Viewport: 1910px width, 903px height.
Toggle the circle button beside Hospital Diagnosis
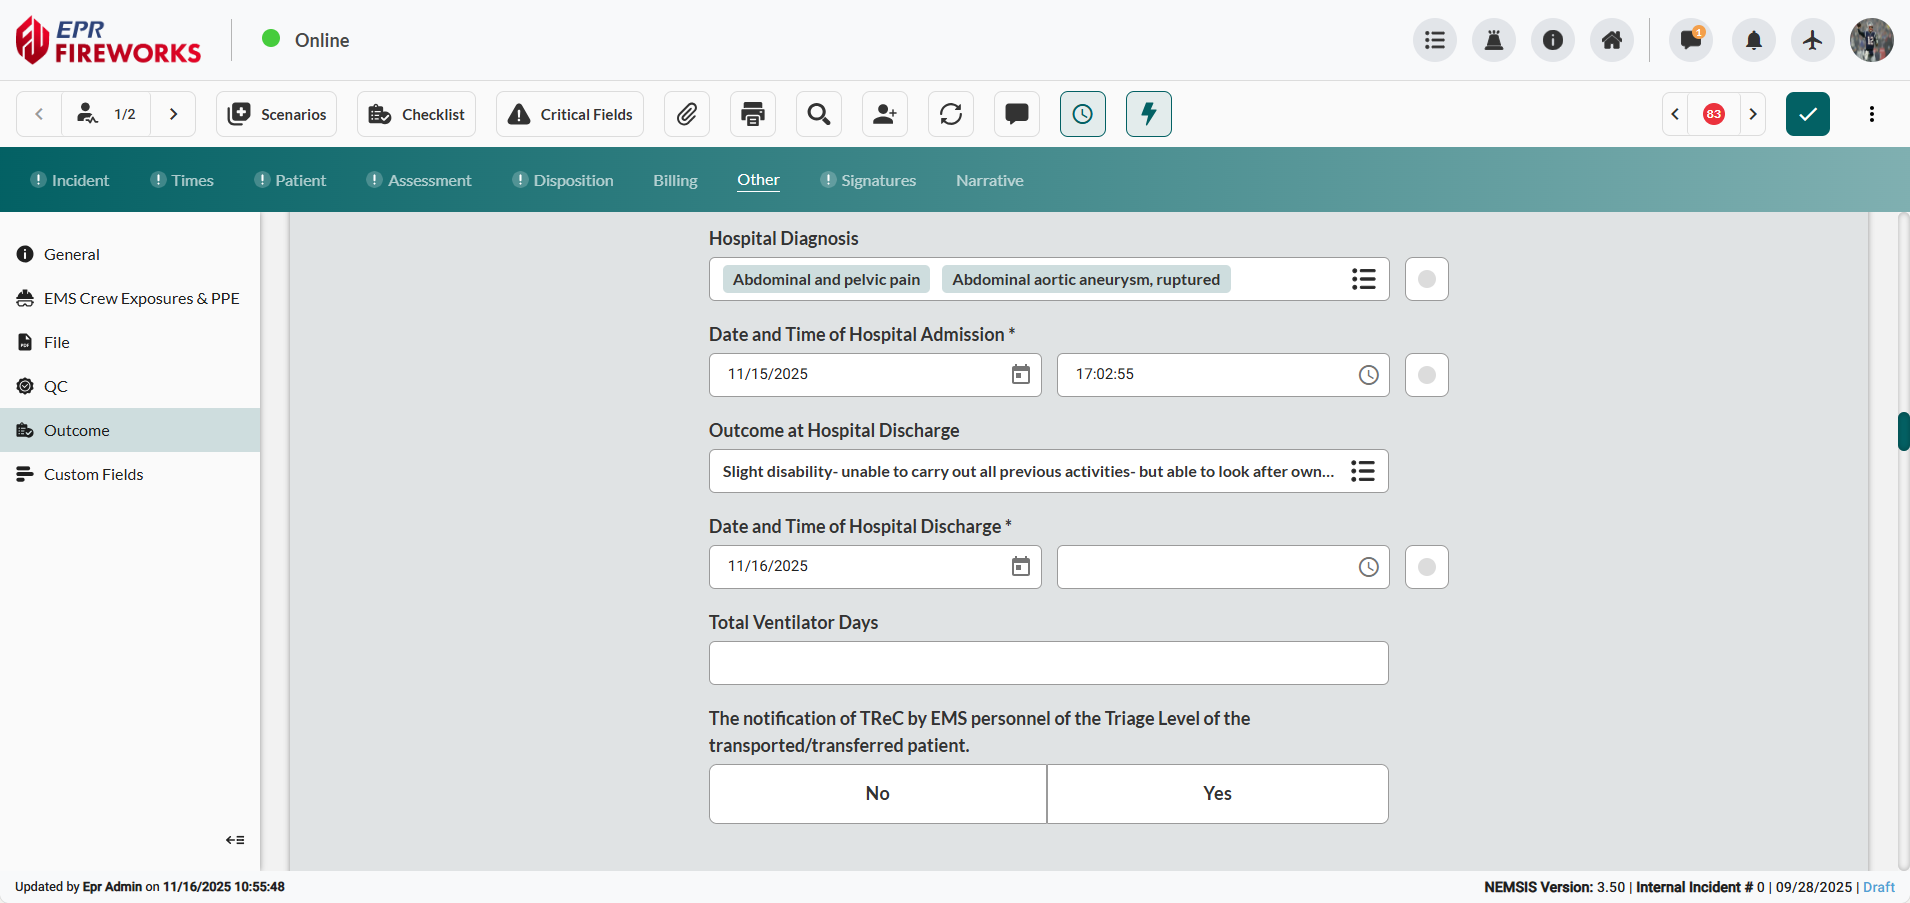click(1426, 279)
